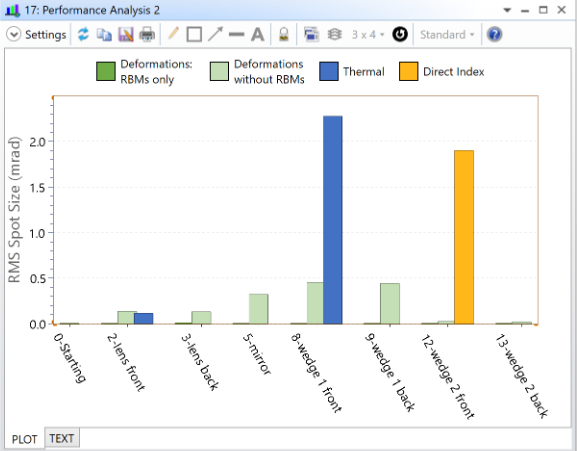Viewport: 578px width, 451px height.
Task: Minimize the Performance Analysis window
Action: point(525,11)
